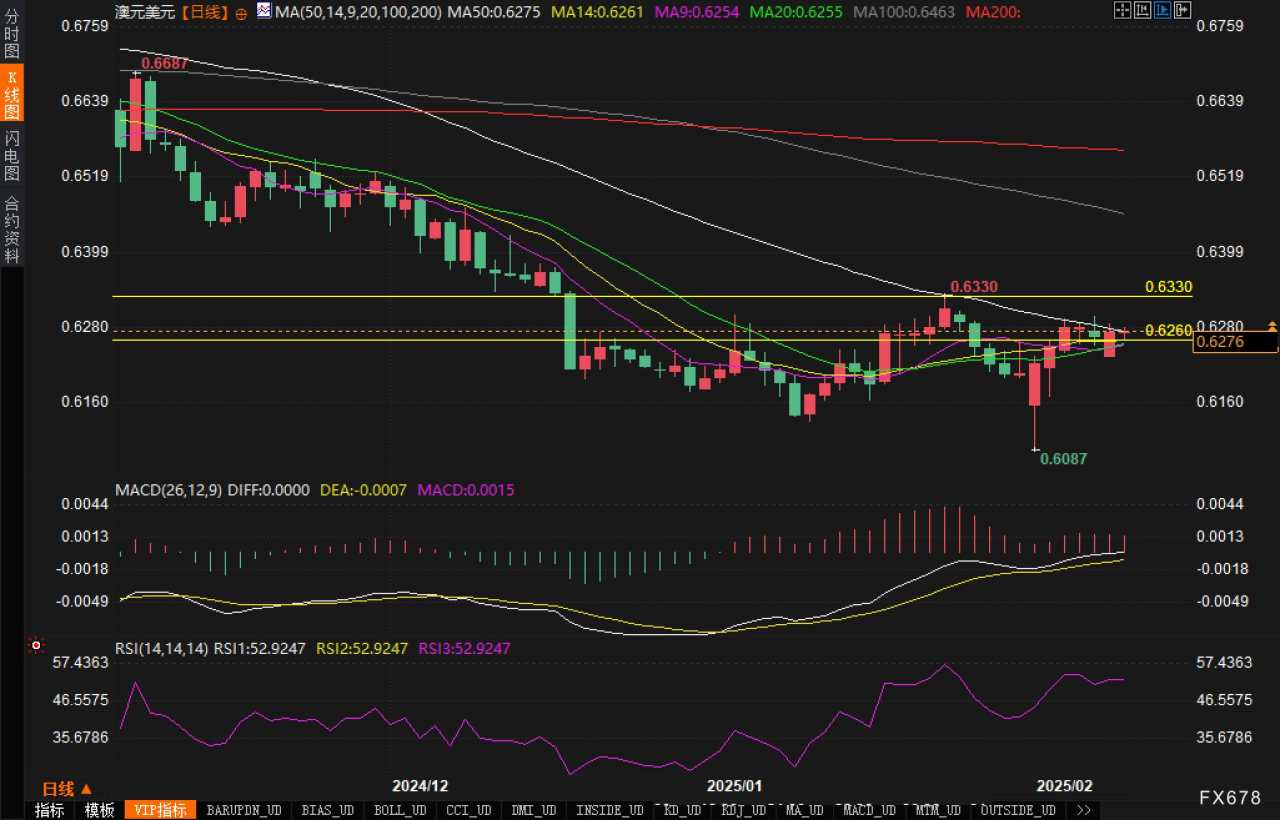The width and height of the screenshot is (1280, 820).
Task: Click the DEA:-0.0007 value
Action: (x=364, y=490)
